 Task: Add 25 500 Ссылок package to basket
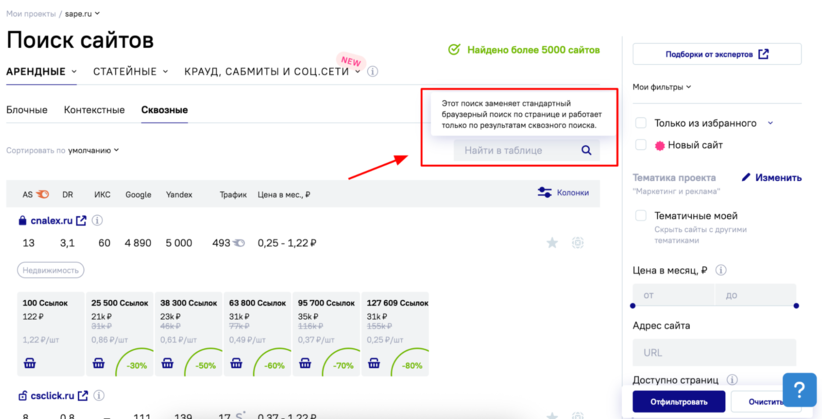pos(99,363)
